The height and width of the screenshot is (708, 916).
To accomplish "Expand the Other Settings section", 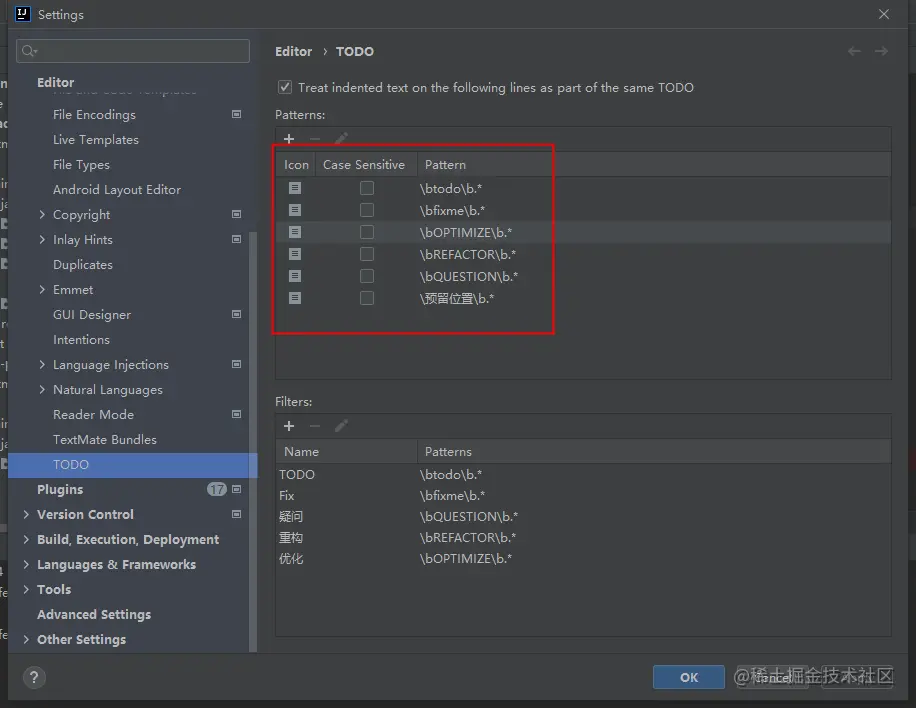I will [26, 640].
